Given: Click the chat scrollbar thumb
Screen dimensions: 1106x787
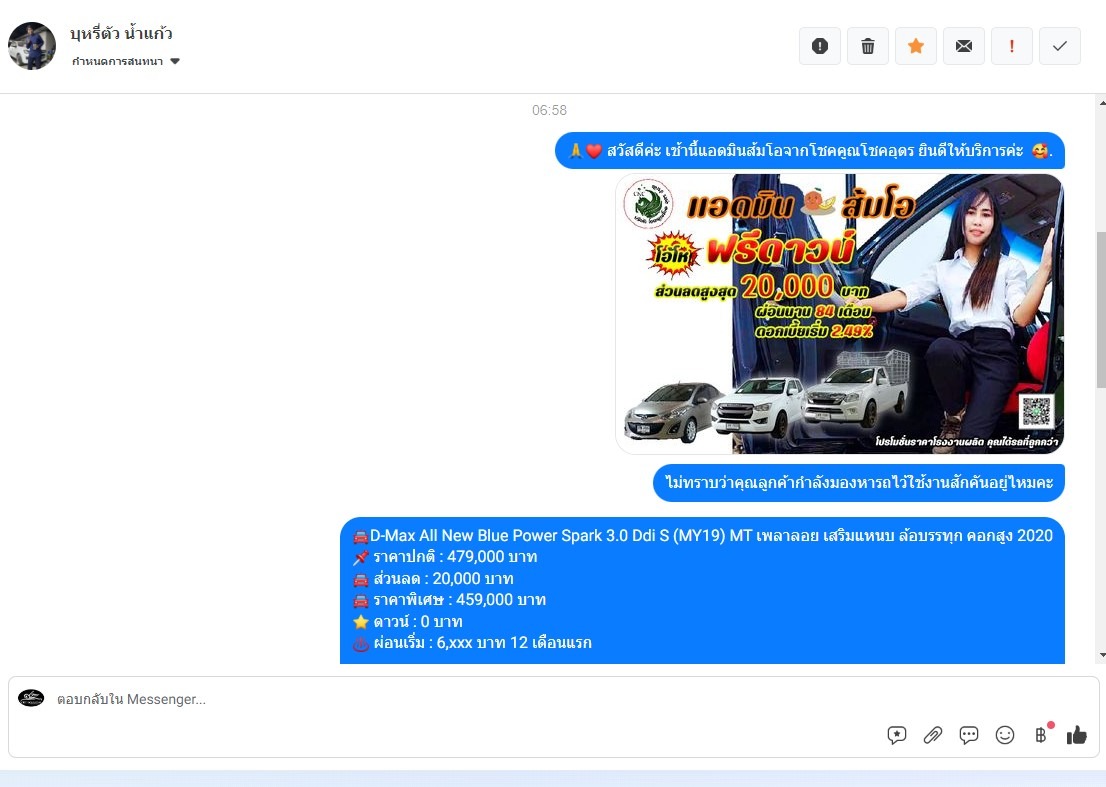Looking at the screenshot, I should 1101,310.
